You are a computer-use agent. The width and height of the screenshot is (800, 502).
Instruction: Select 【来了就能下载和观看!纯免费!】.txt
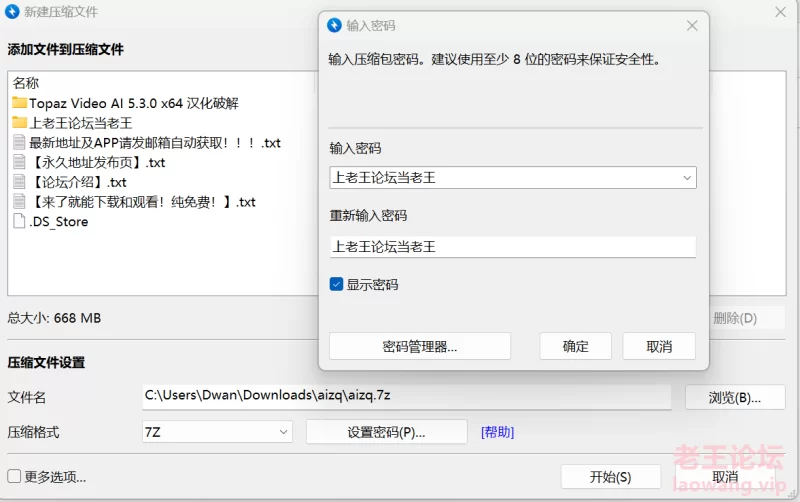tap(142, 202)
